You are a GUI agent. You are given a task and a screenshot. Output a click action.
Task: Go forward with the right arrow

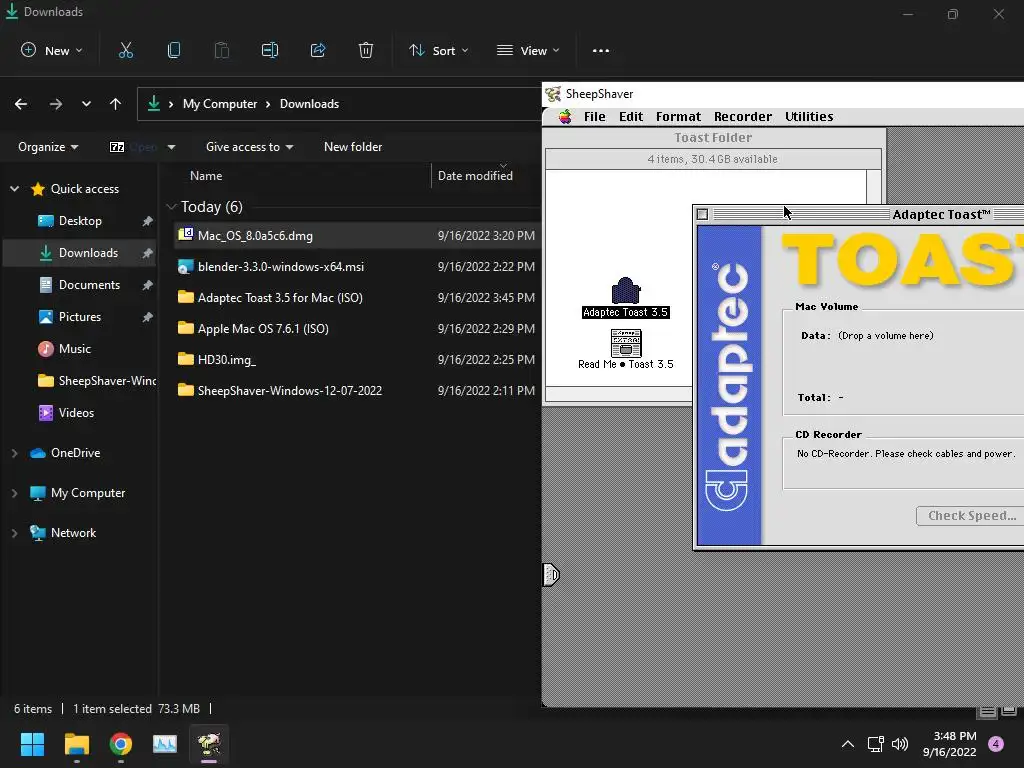pyautogui.click(x=56, y=104)
